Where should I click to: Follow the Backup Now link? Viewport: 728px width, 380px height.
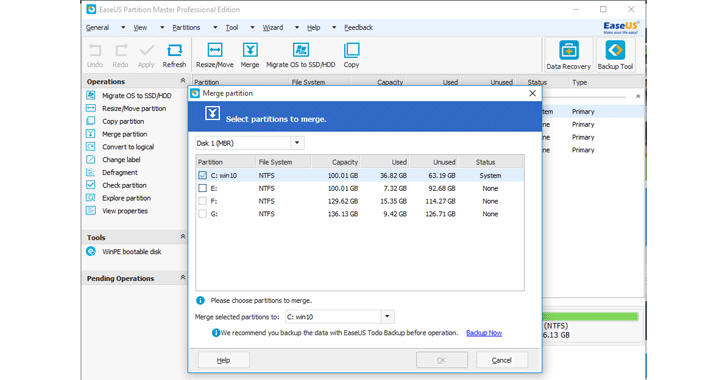pos(484,333)
